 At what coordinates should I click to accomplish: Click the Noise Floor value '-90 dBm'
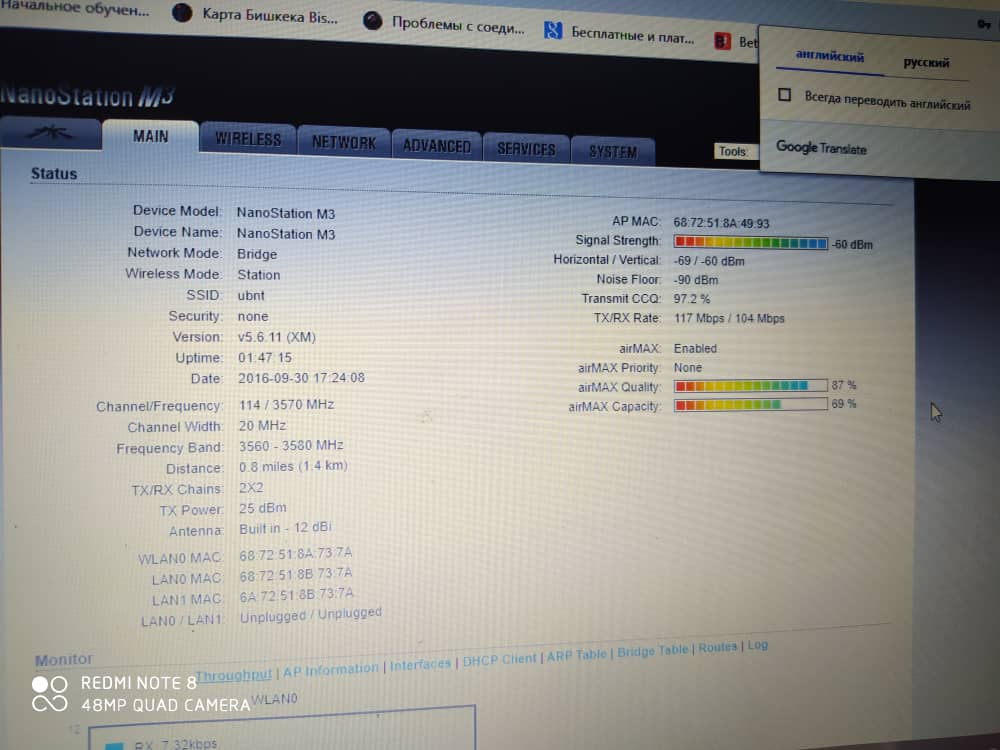[696, 280]
